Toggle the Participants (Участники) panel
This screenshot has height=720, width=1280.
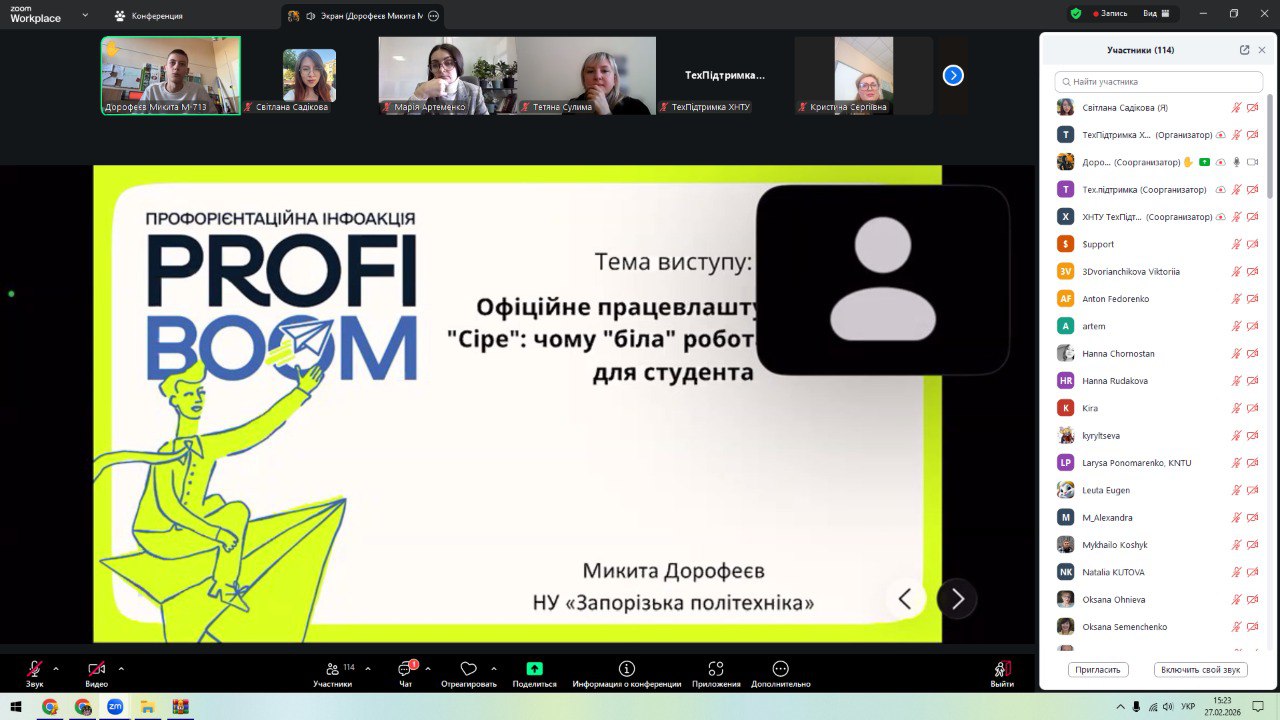(333, 669)
